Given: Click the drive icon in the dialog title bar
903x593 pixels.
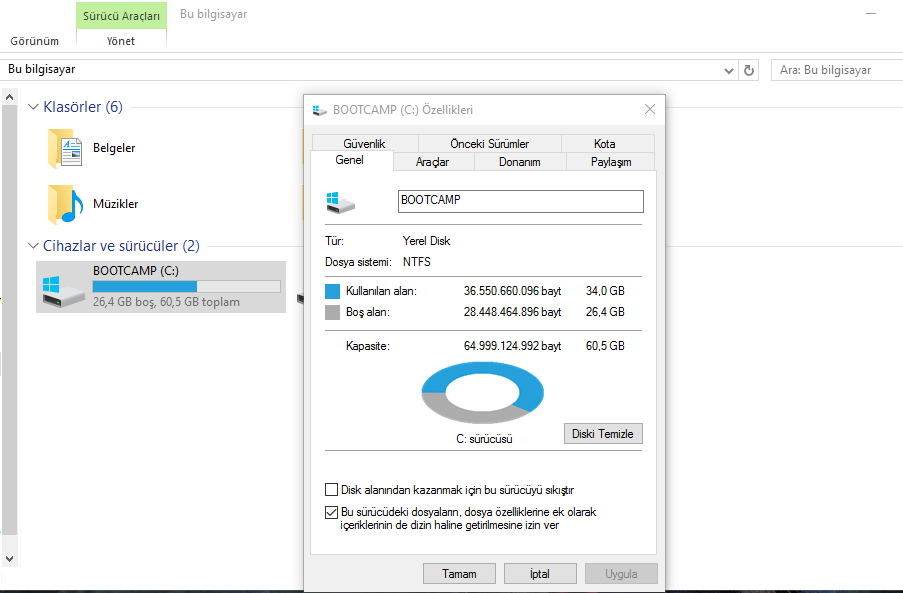Looking at the screenshot, I should (x=318, y=108).
